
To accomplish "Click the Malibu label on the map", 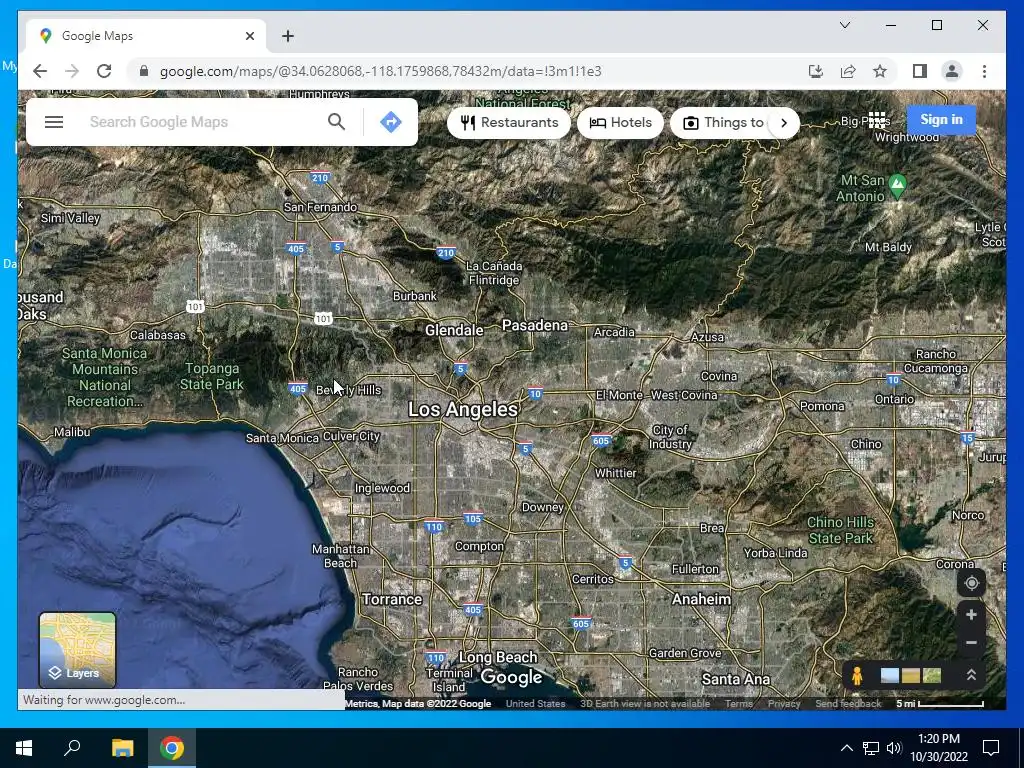I will pyautogui.click(x=72, y=432).
